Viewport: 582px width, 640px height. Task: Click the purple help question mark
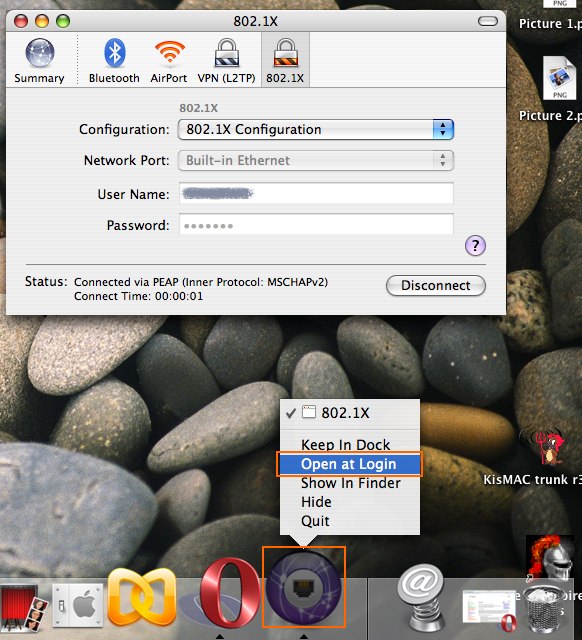coord(475,245)
